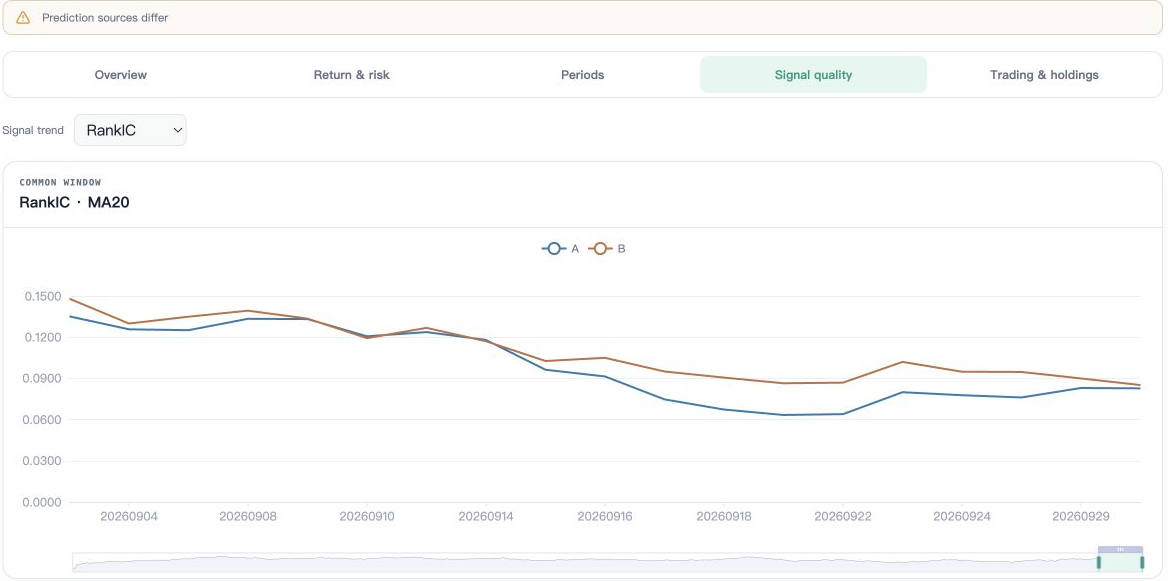The image size is (1168, 581).
Task: Go to the Periods tab
Action: (583, 74)
